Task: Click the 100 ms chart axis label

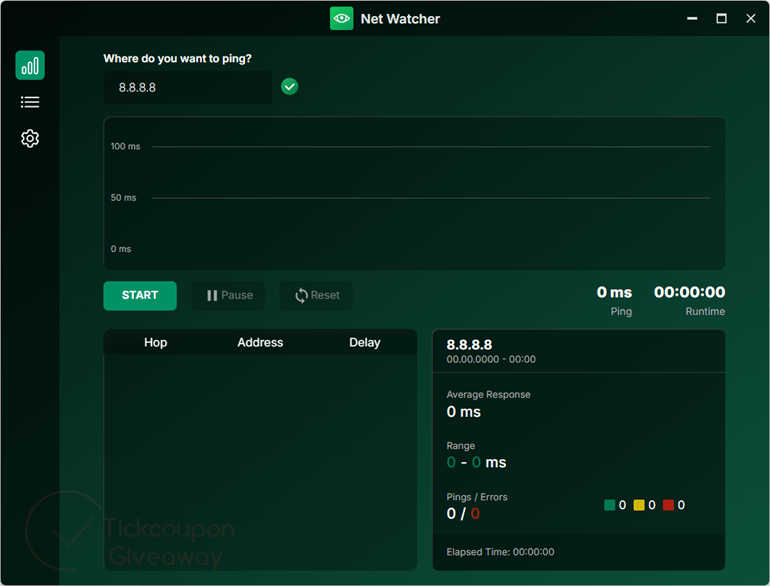Action: pyautogui.click(x=125, y=146)
